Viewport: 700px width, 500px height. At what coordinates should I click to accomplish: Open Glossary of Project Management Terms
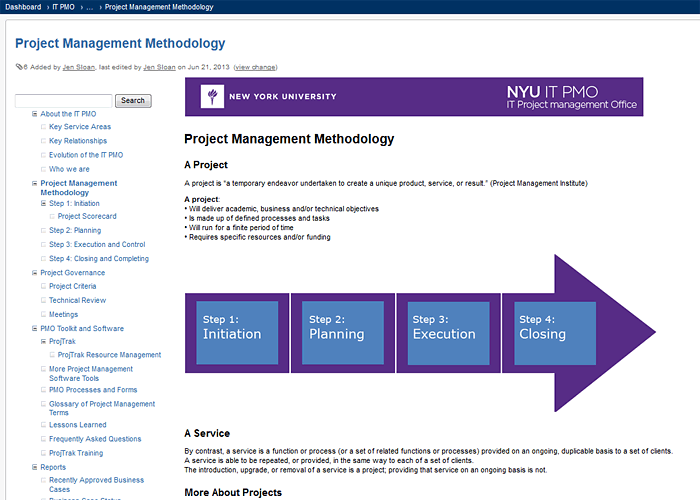102,408
